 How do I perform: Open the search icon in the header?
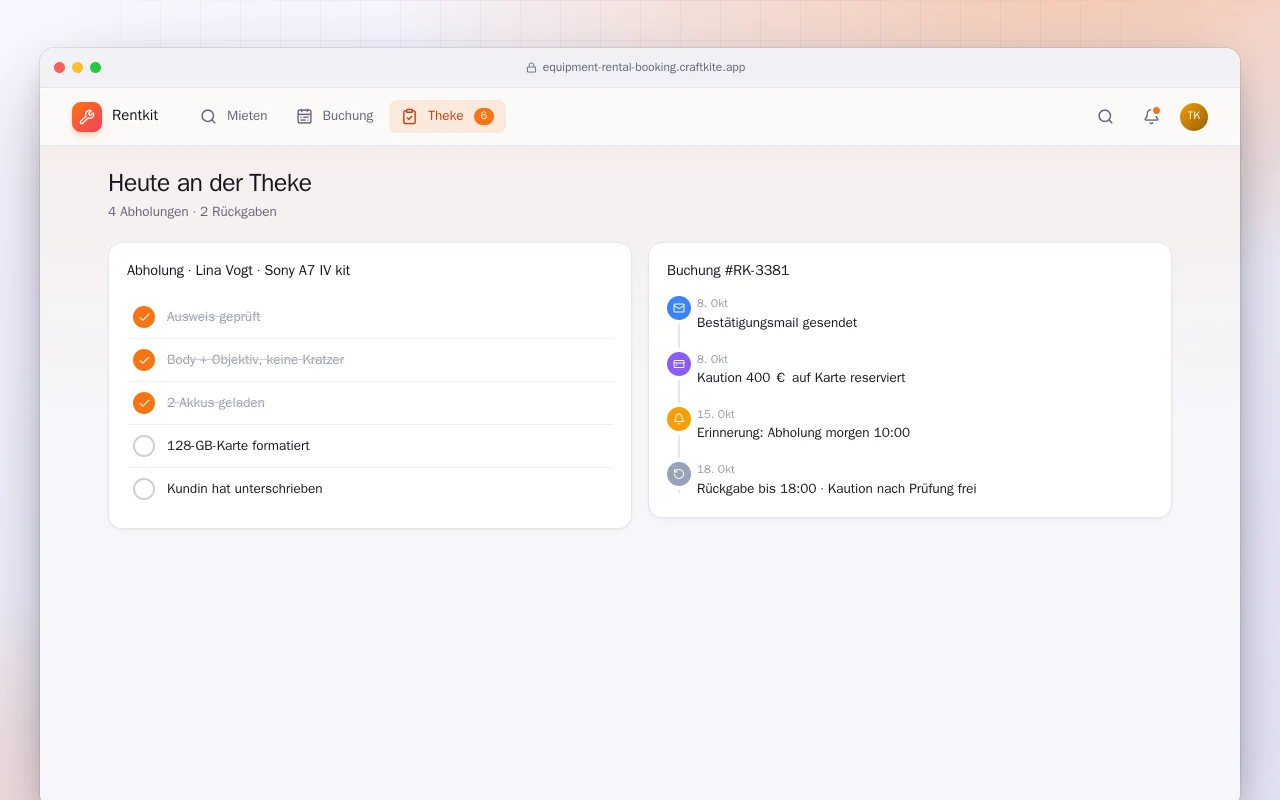[x=1105, y=116]
